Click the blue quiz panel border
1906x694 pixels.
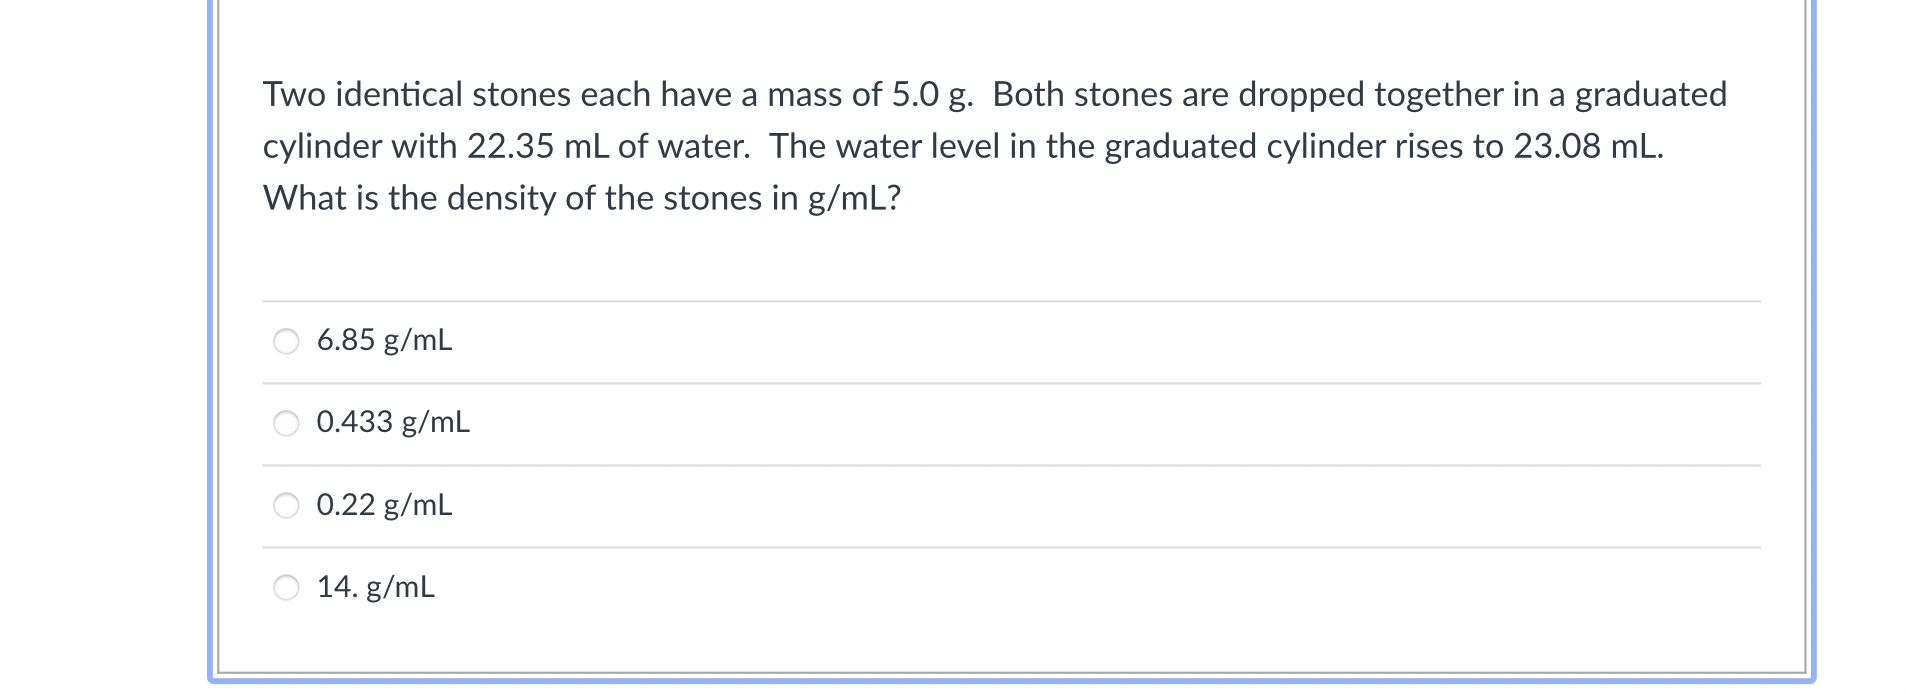pos(212,350)
